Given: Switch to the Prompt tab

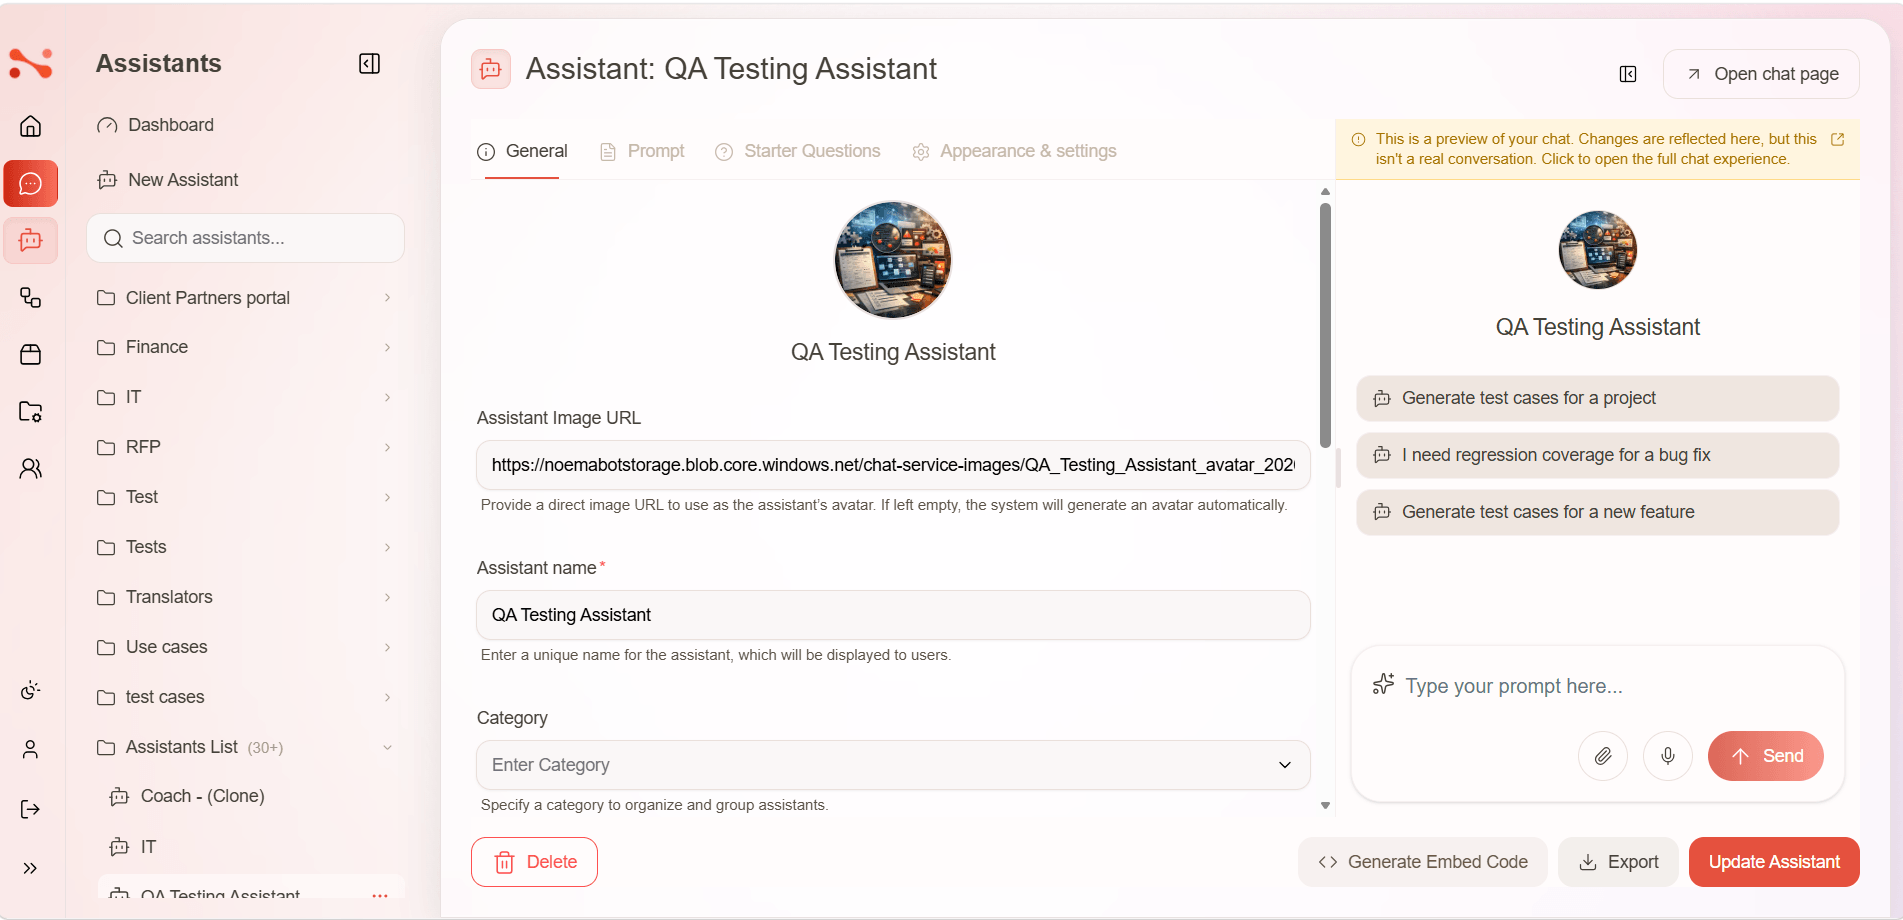Looking at the screenshot, I should coord(642,151).
